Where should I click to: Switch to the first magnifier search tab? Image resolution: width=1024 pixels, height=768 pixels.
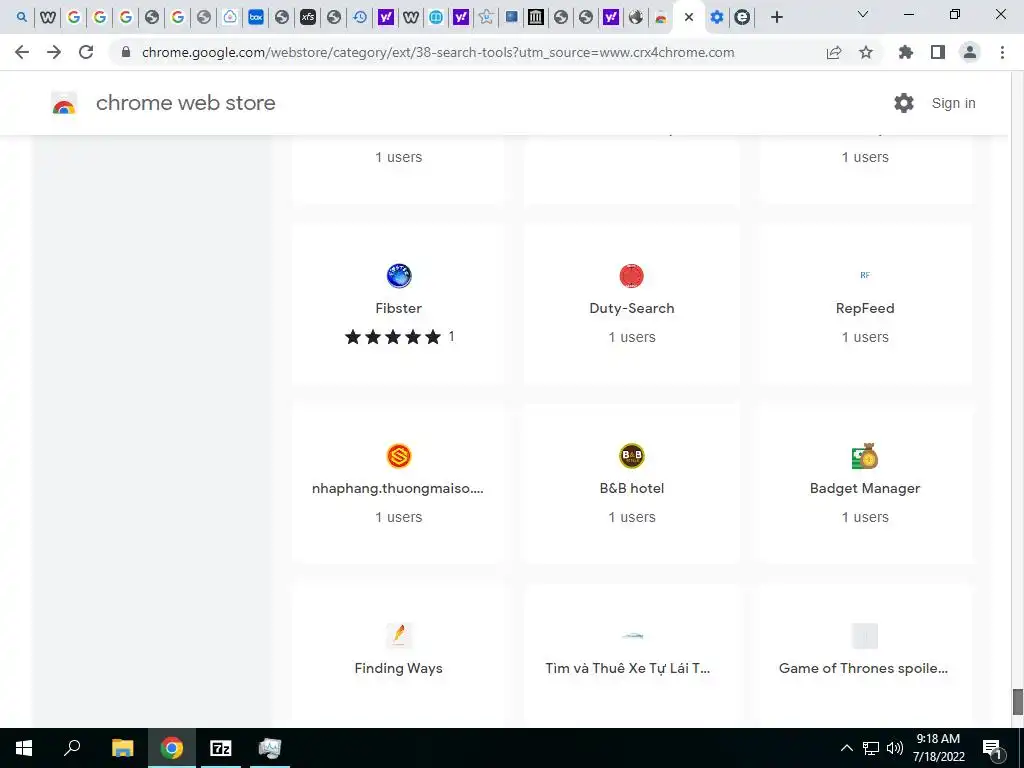point(22,17)
